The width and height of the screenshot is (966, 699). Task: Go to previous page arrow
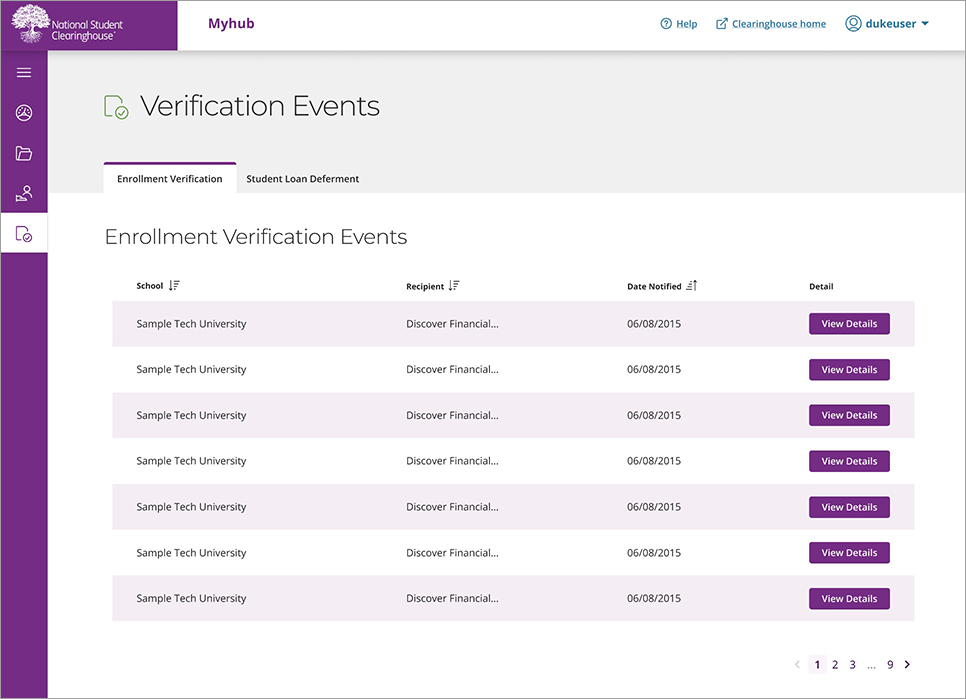(797, 665)
